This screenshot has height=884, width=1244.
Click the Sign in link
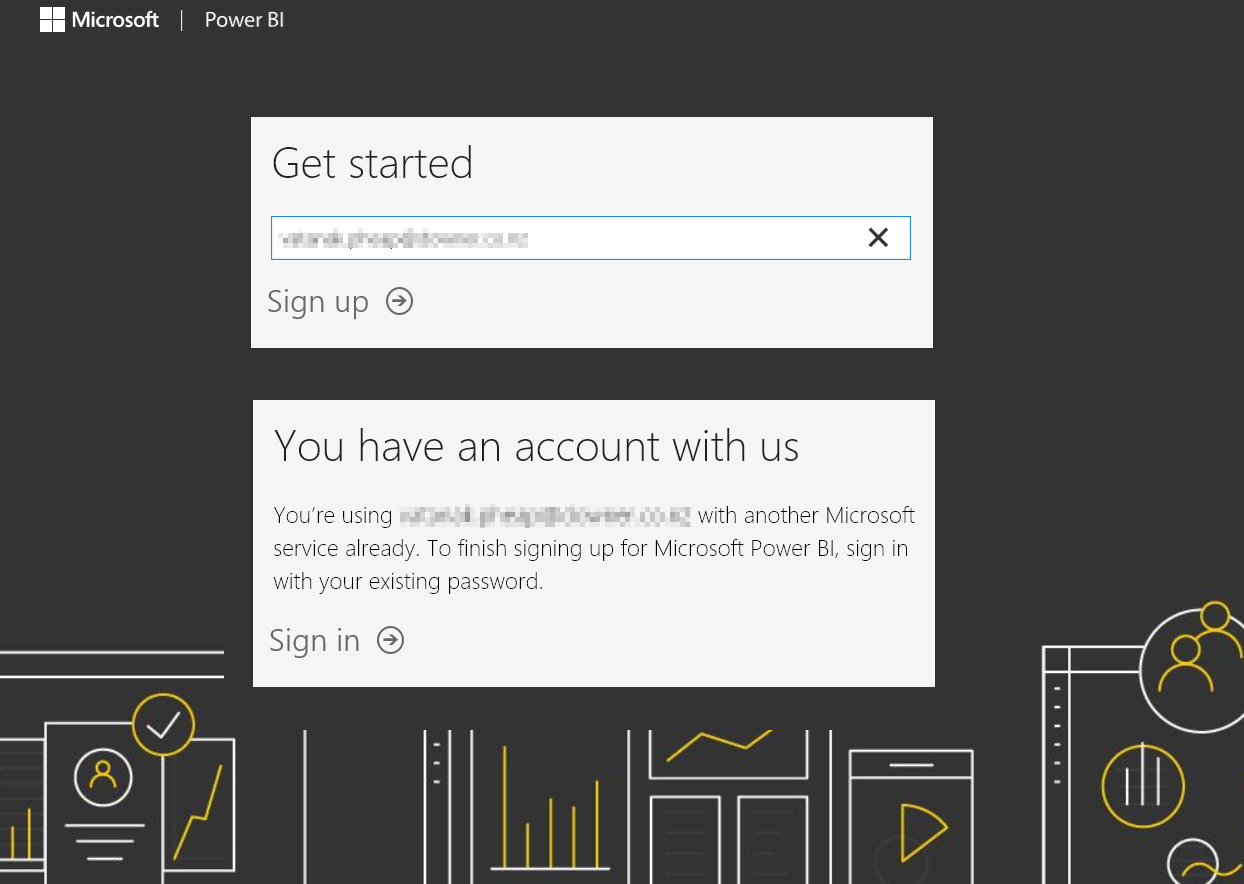pos(314,640)
